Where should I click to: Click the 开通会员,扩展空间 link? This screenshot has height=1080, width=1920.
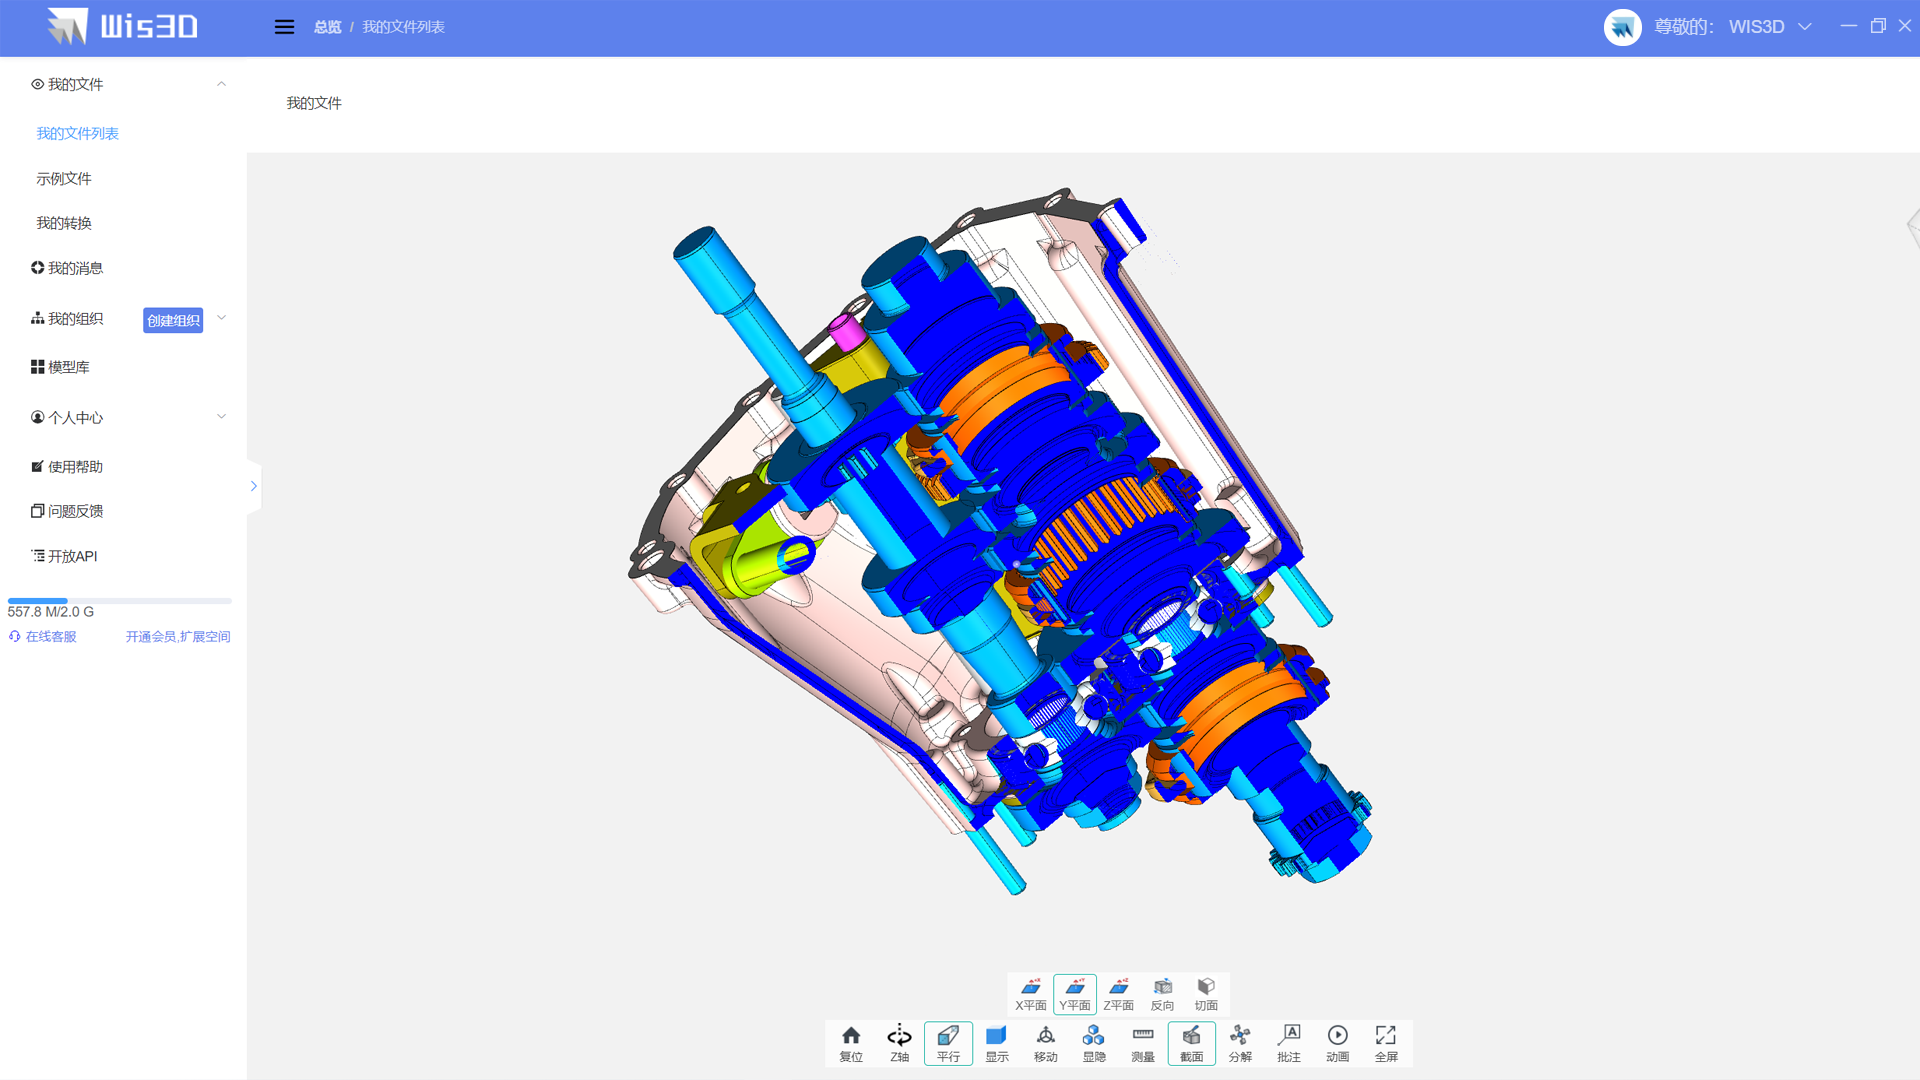point(178,637)
